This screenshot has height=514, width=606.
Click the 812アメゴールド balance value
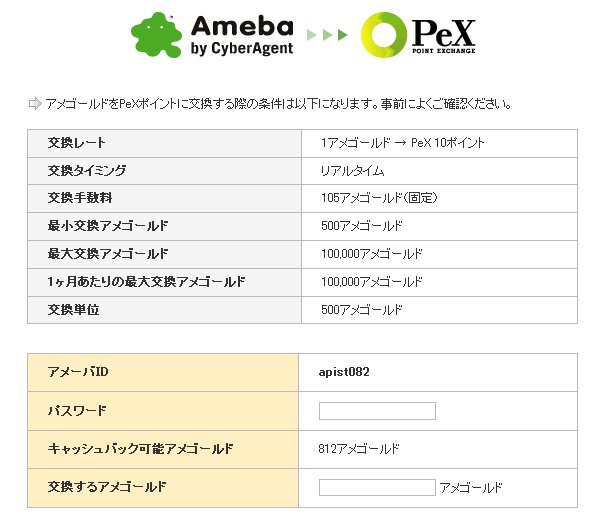[359, 449]
